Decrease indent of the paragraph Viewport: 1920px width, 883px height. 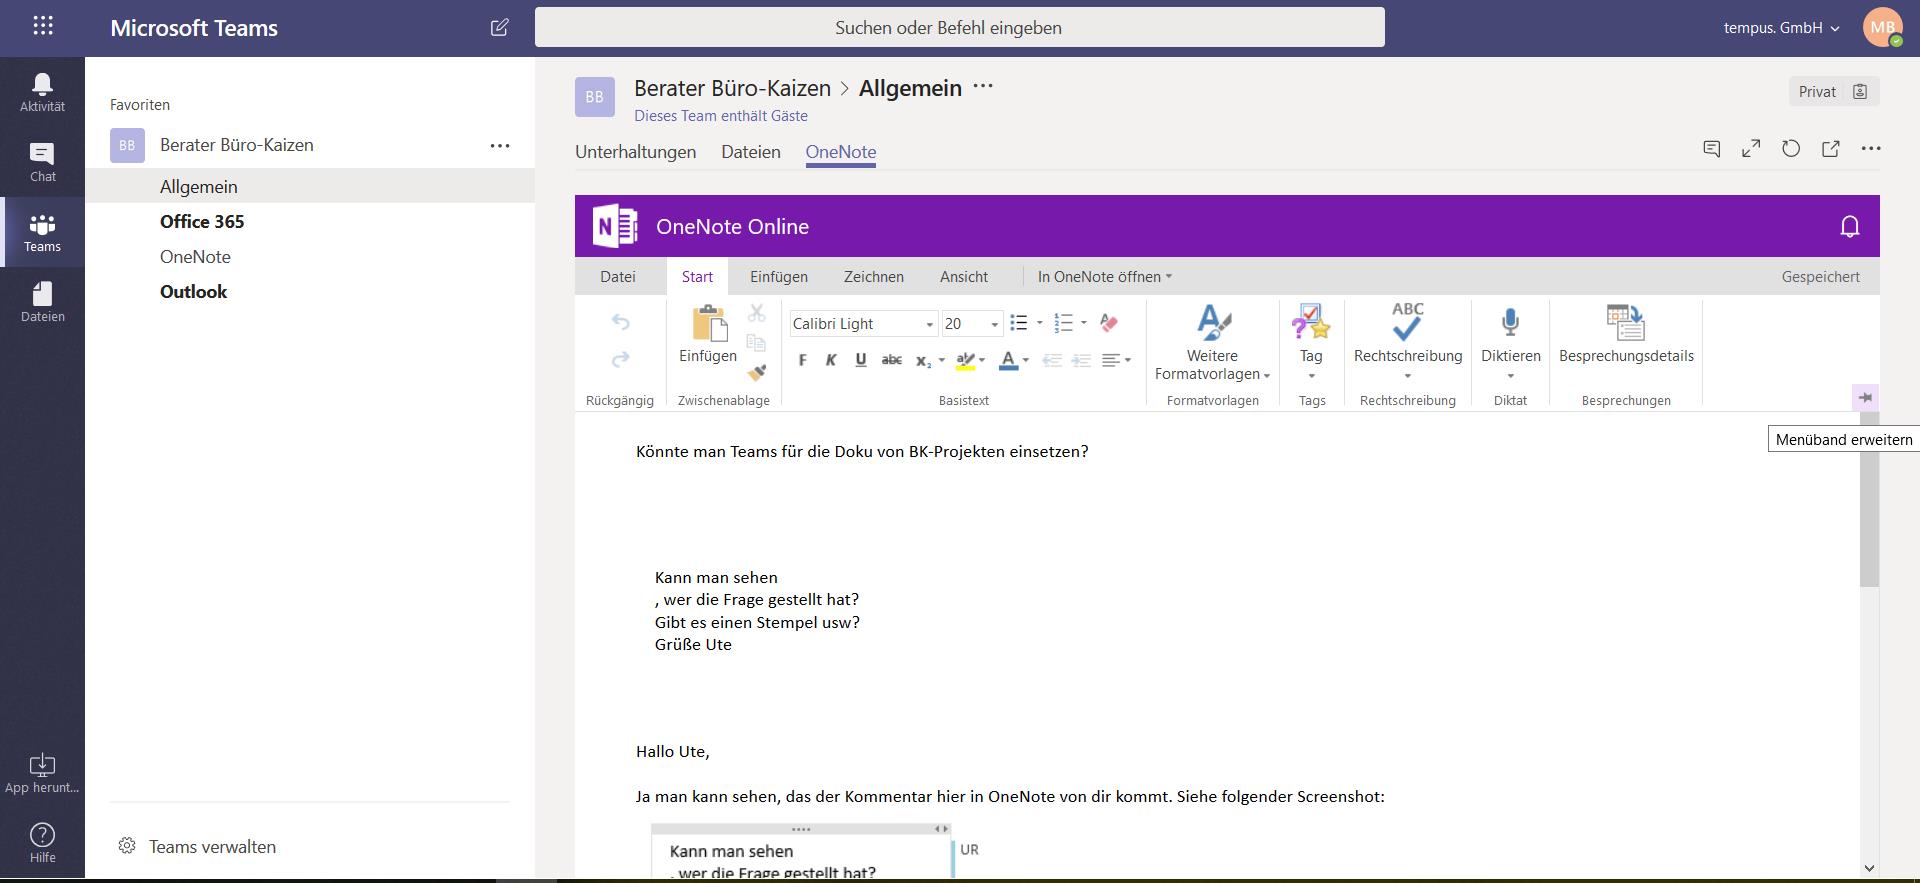(x=1052, y=360)
